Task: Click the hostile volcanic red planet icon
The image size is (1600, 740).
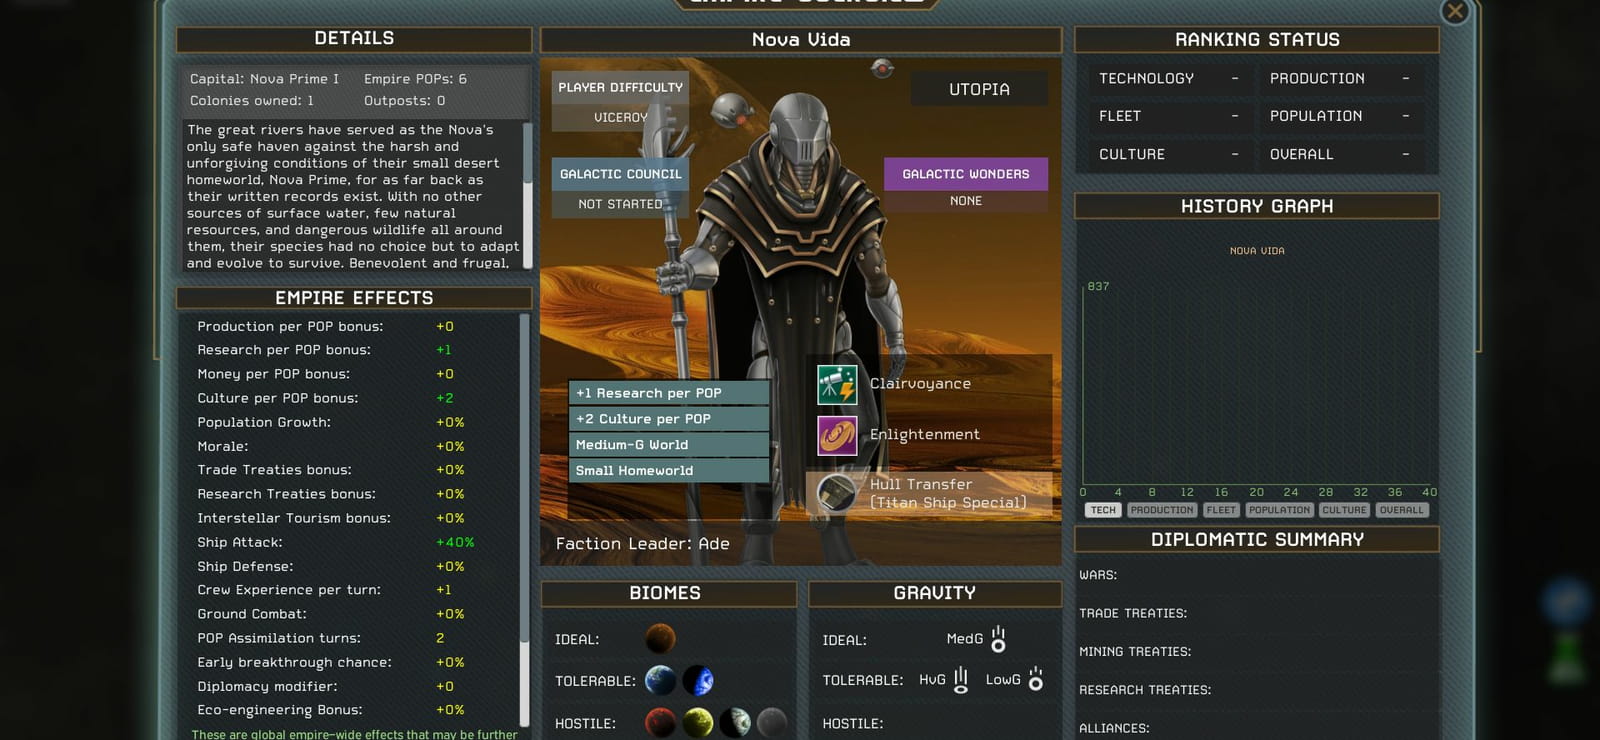Action: click(660, 722)
